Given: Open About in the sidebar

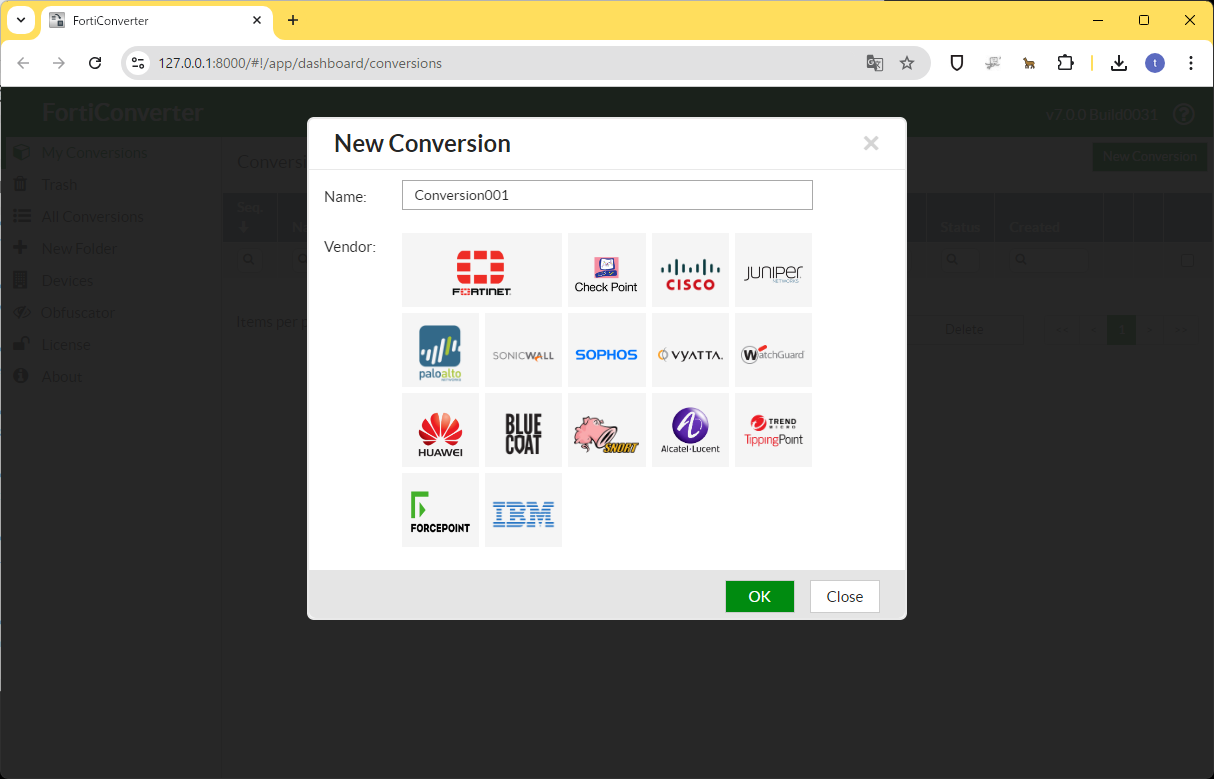Looking at the screenshot, I should point(62,377).
